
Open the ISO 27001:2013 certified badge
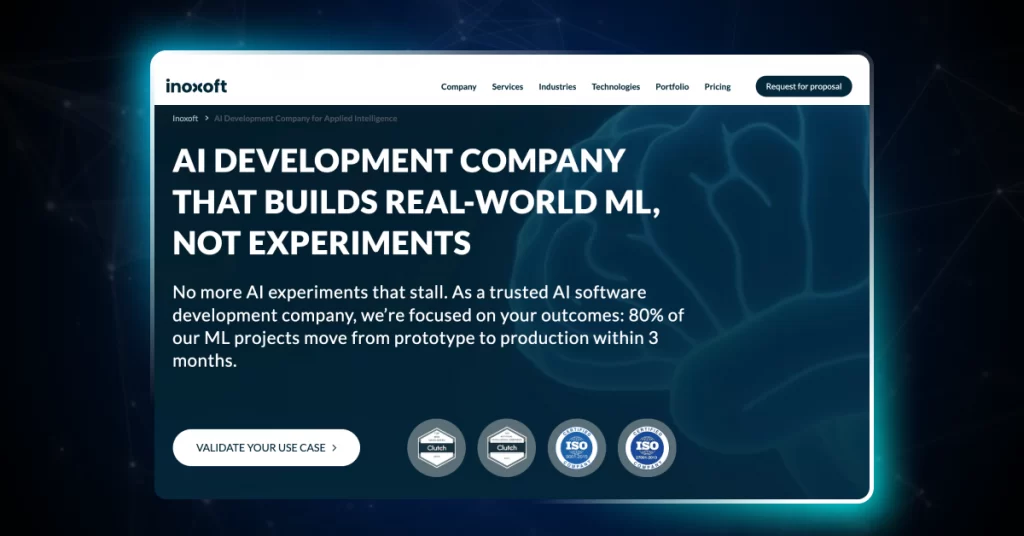pos(647,447)
